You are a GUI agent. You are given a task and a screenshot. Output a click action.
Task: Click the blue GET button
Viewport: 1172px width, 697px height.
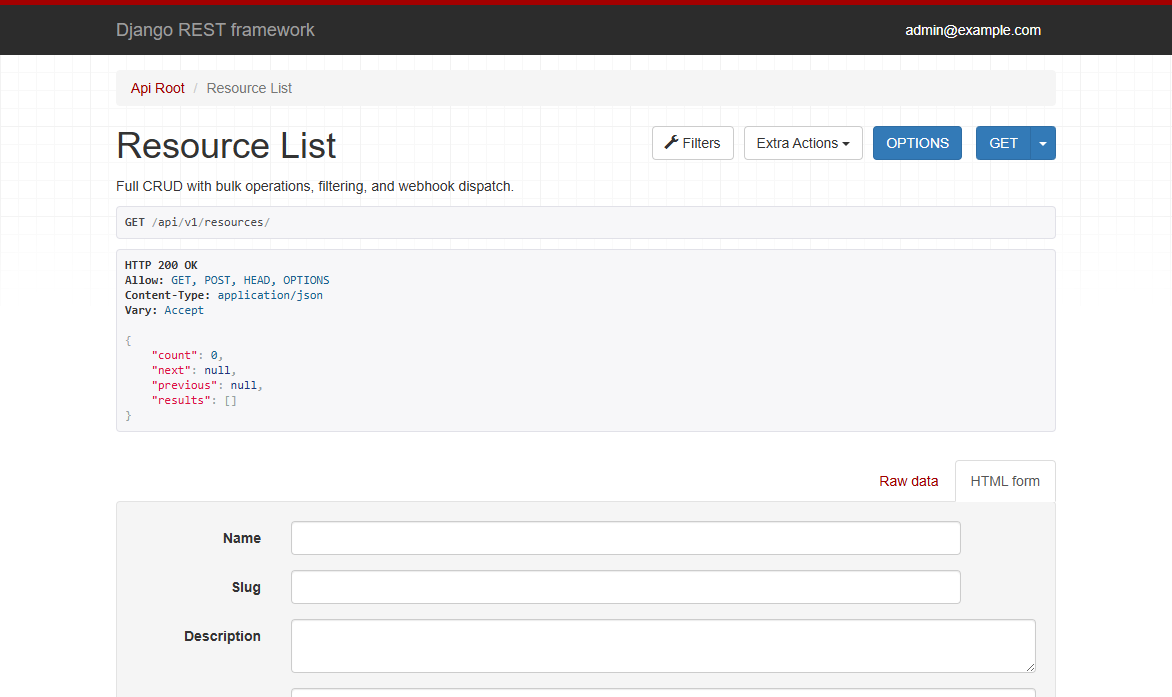pyautogui.click(x=1003, y=143)
